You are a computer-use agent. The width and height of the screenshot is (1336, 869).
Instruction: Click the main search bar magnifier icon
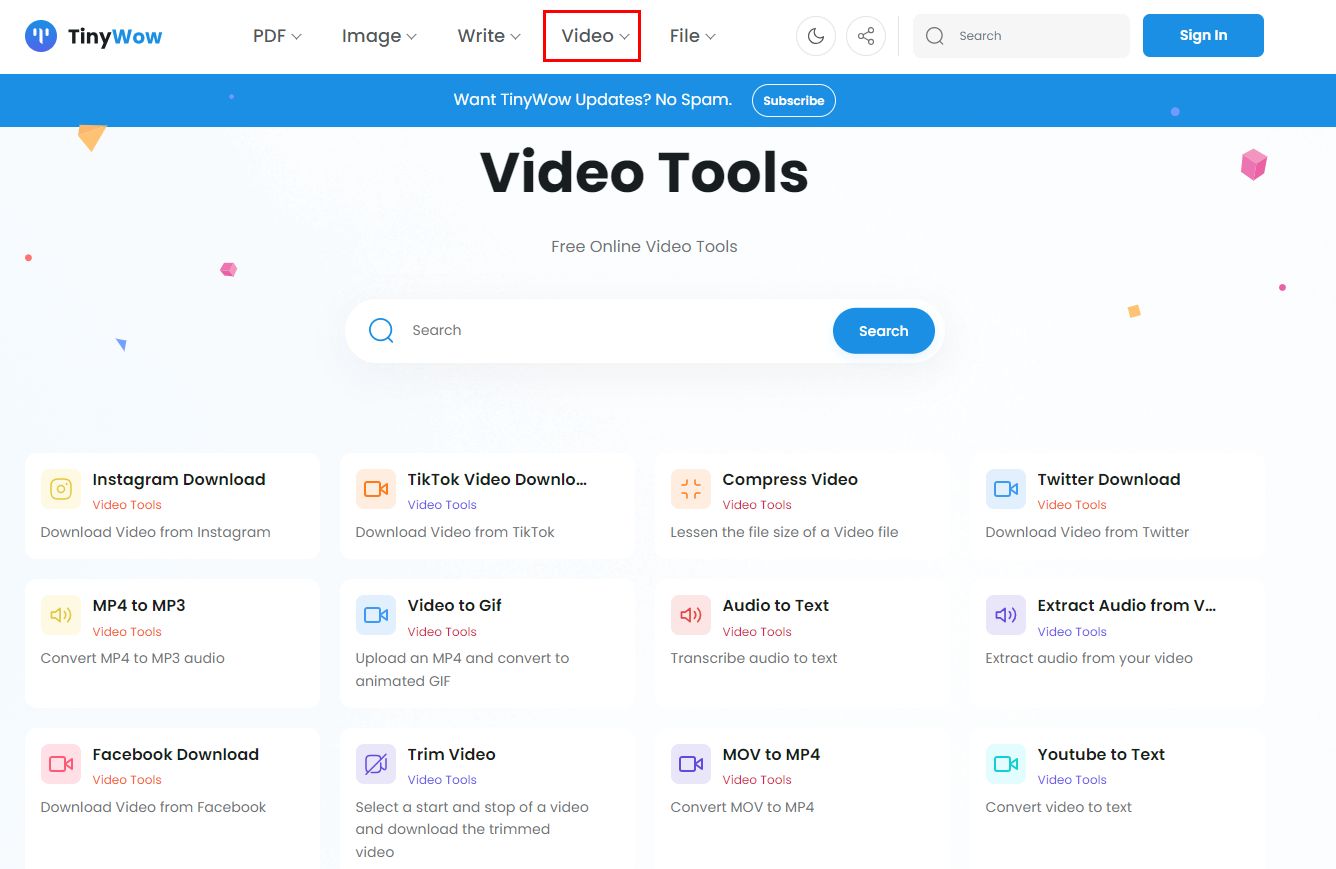[x=381, y=330]
